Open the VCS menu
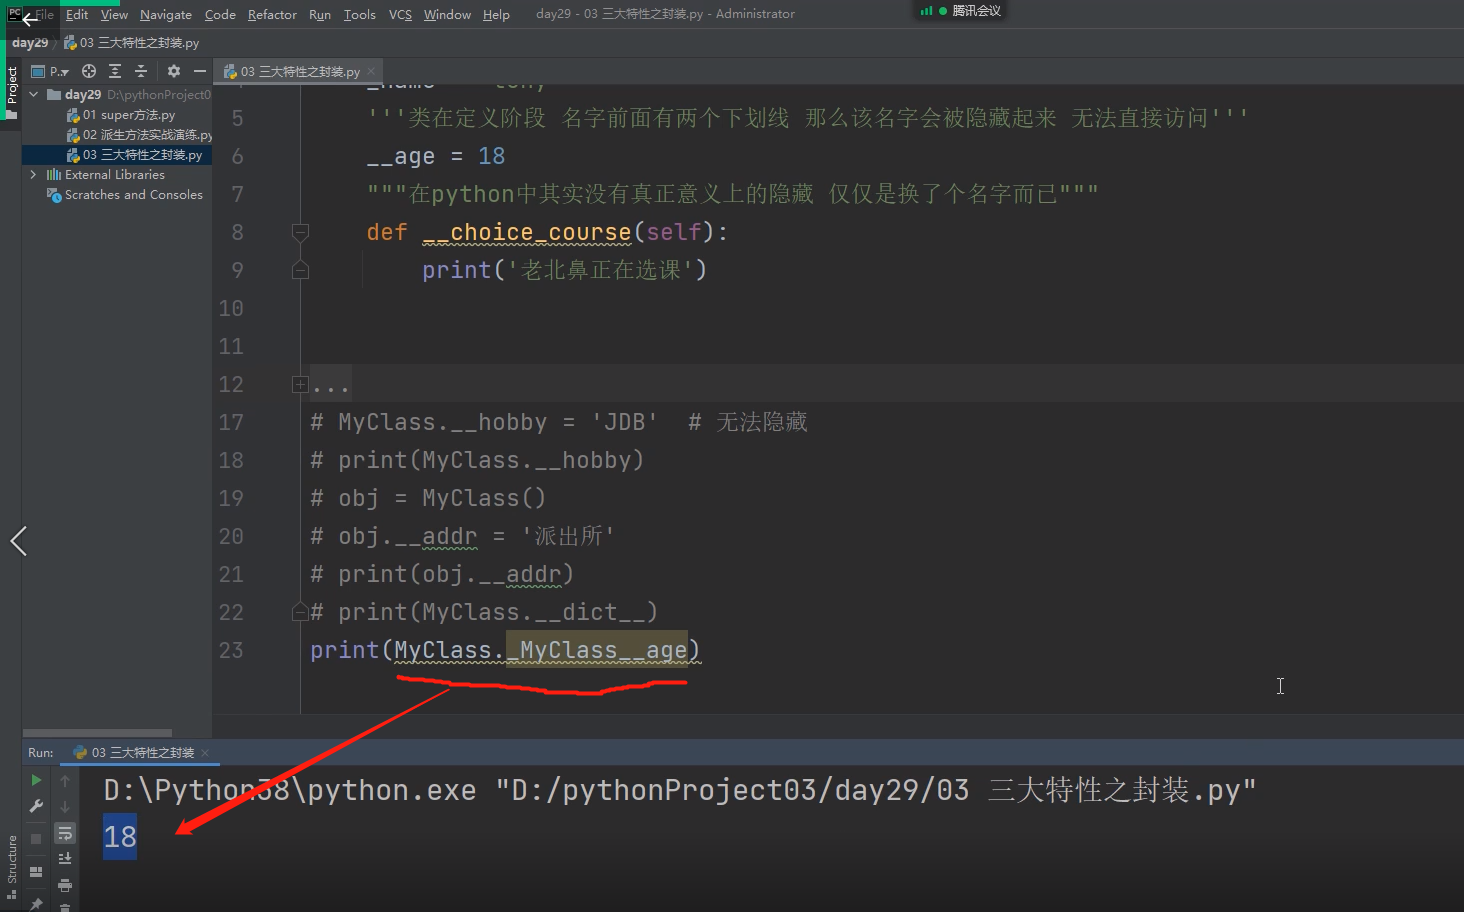Screen dimensions: 1464x912 [x=400, y=14]
